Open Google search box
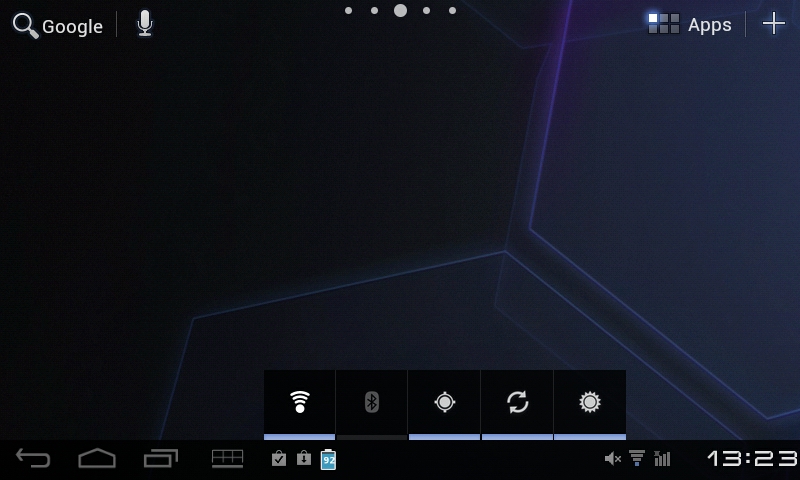800x480 pixels. (58, 26)
